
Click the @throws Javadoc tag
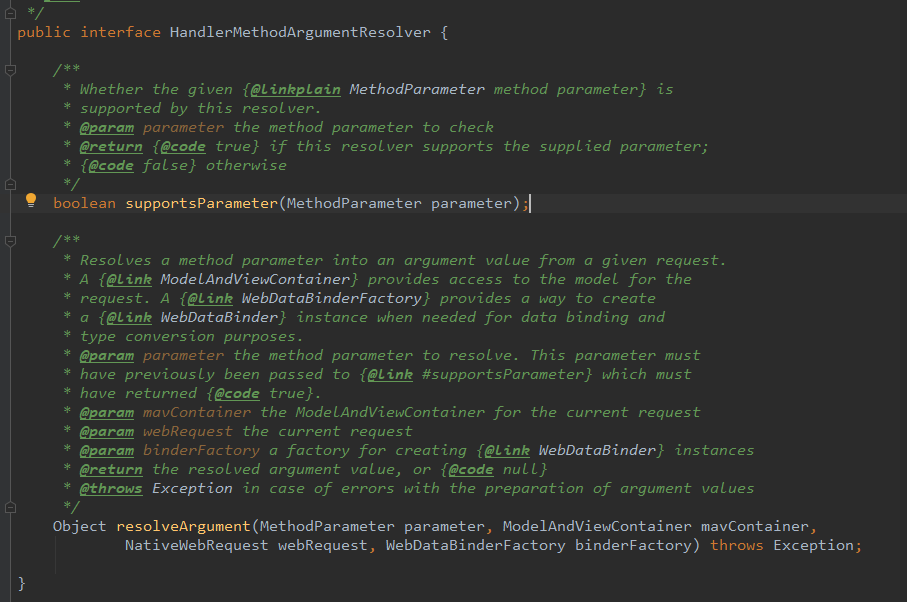111,489
